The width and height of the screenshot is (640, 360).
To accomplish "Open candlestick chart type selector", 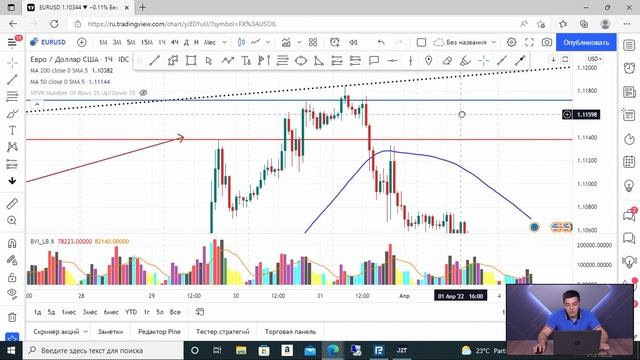I will pyautogui.click(x=241, y=42).
